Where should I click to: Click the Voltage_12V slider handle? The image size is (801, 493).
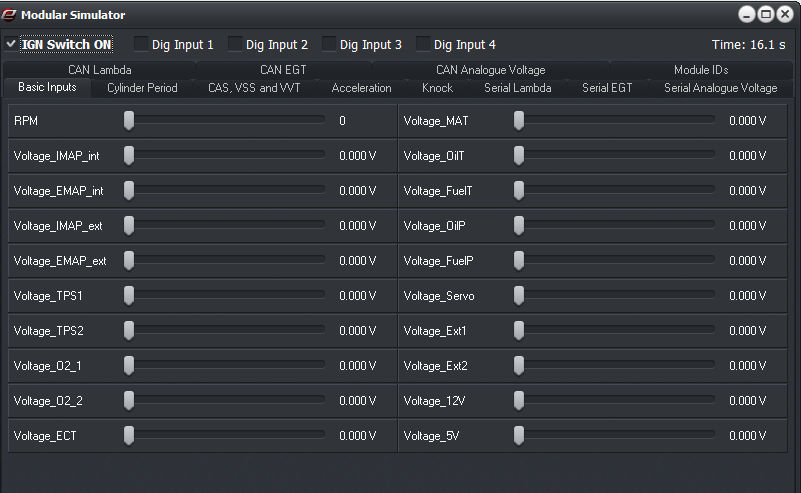pos(519,401)
